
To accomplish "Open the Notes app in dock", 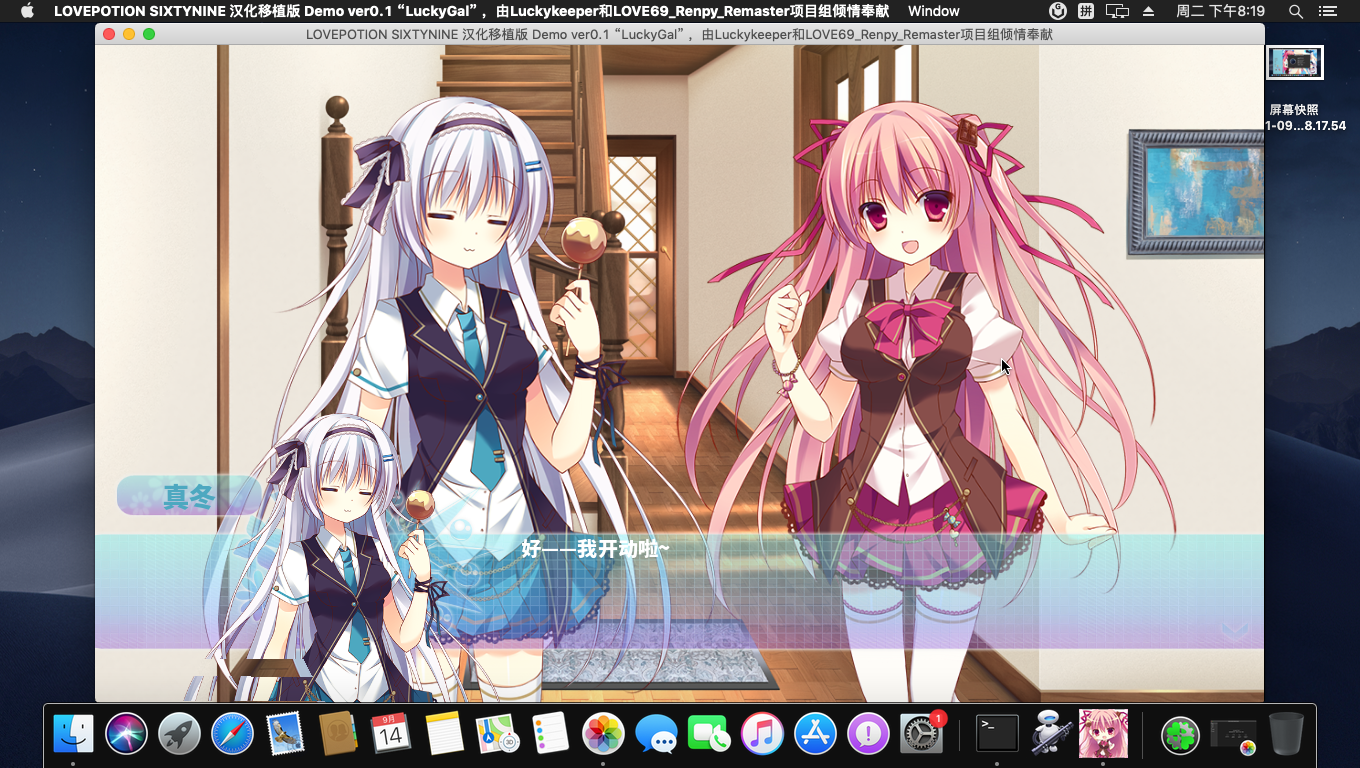I will 444,734.
